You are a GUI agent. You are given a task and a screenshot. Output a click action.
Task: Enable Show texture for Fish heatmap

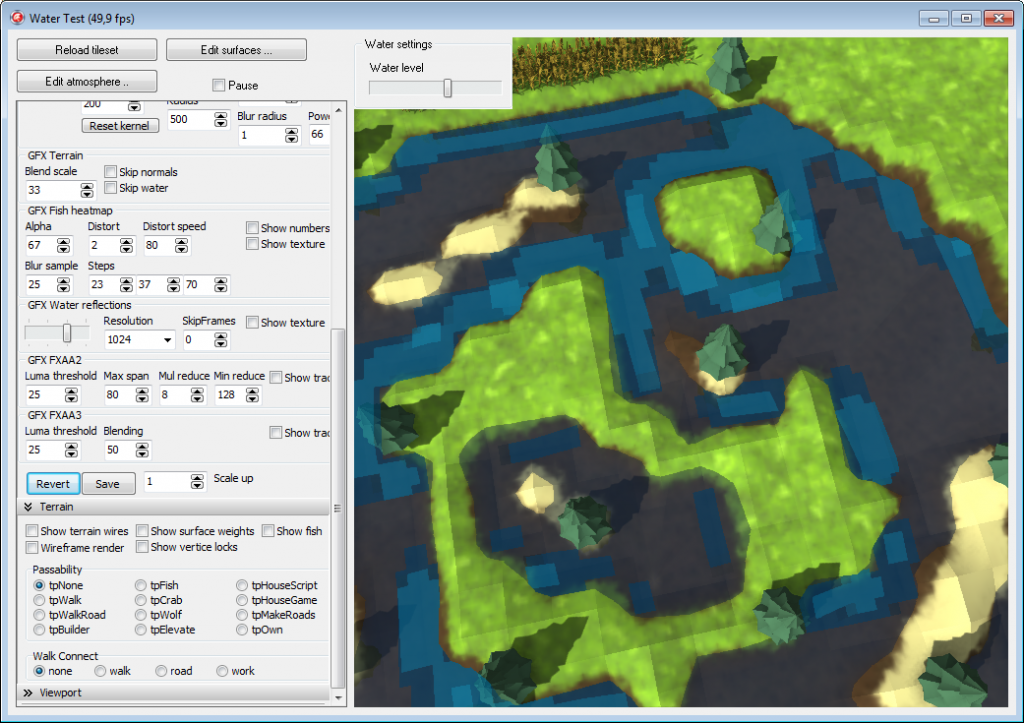click(x=252, y=244)
